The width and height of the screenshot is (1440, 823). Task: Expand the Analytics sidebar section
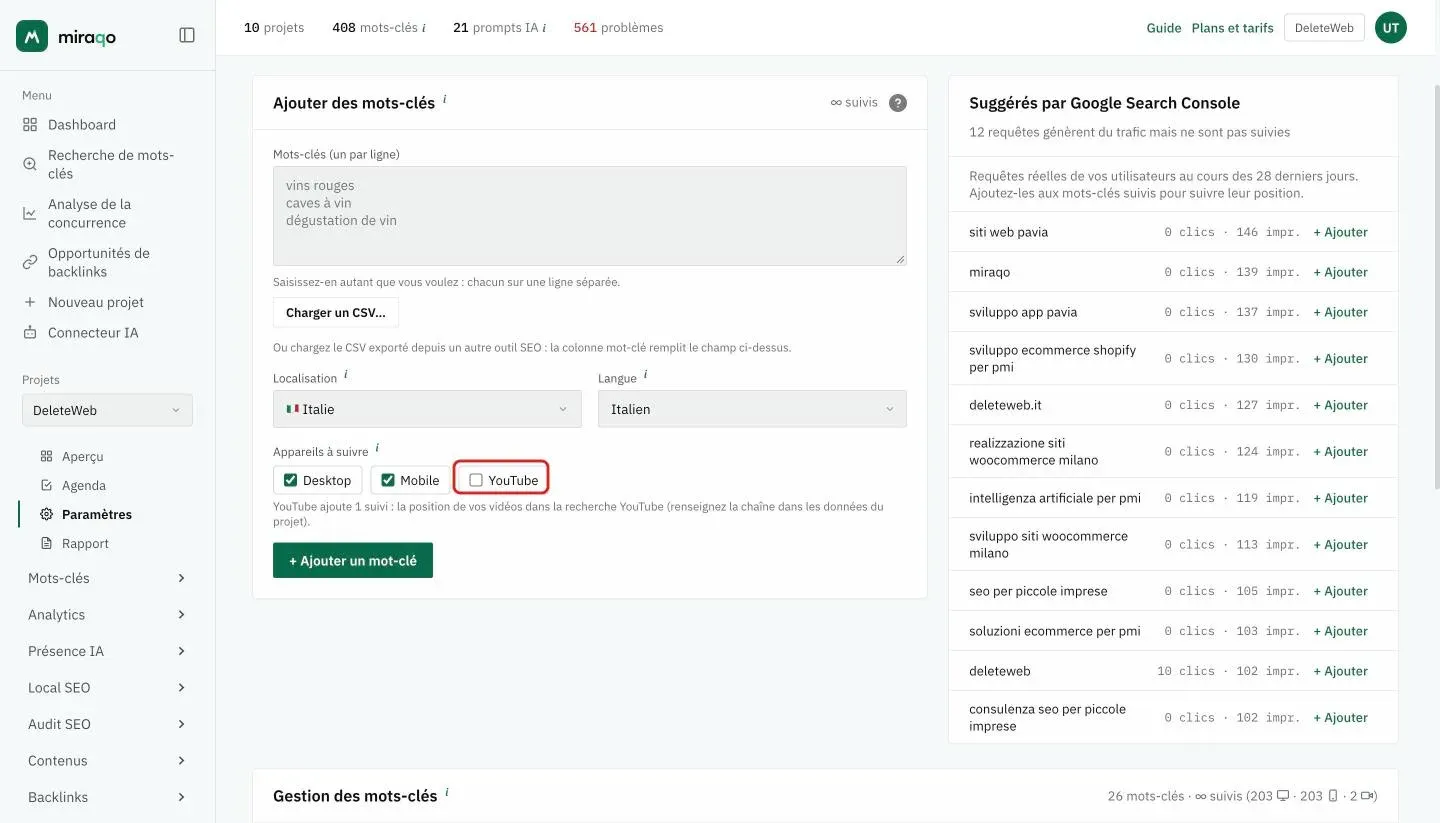click(107, 615)
